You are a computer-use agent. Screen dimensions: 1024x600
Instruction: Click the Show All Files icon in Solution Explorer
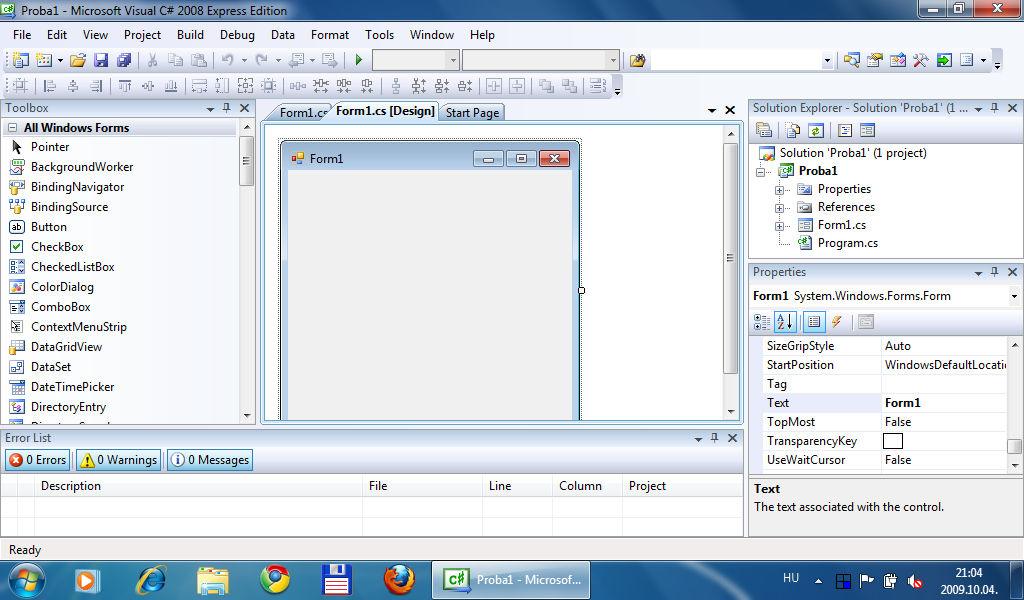793,131
